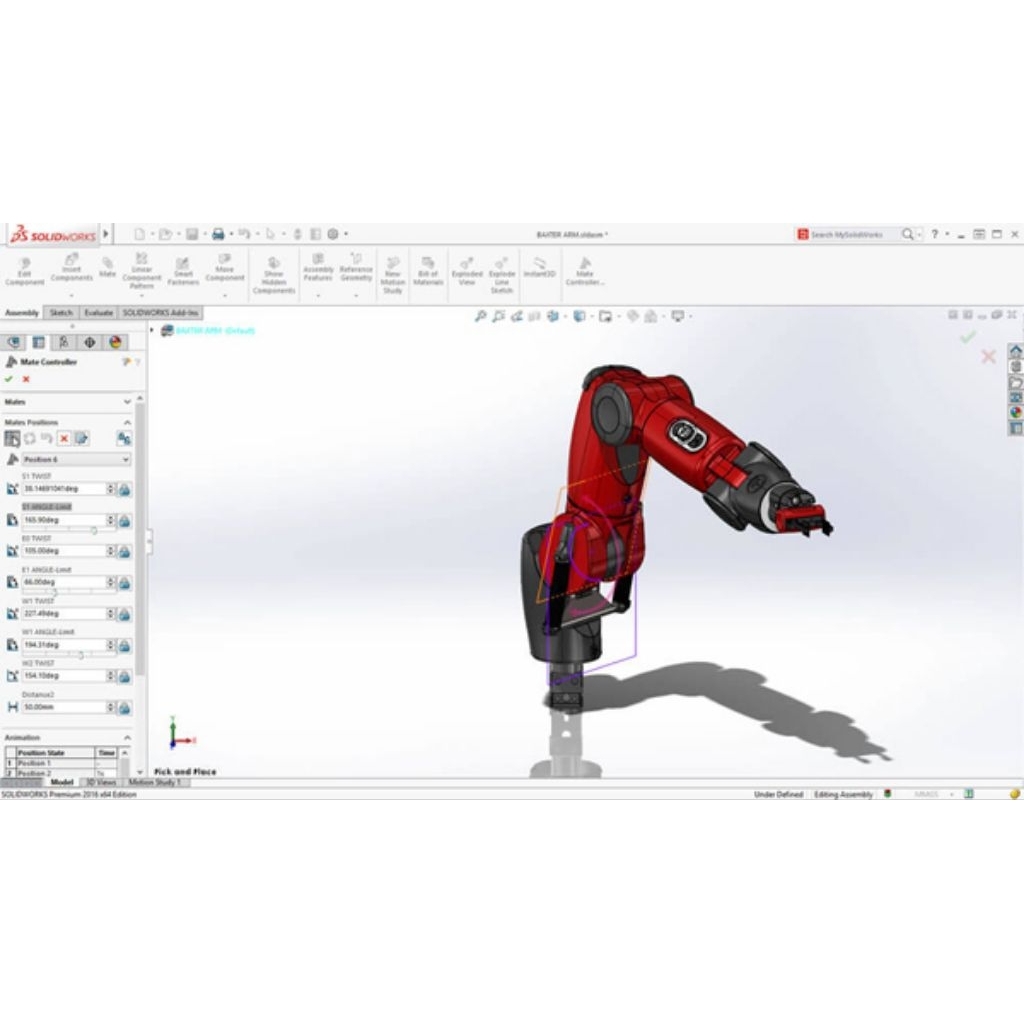Expand the Mates section
Viewport: 1024px width, 1024px height.
pos(127,402)
